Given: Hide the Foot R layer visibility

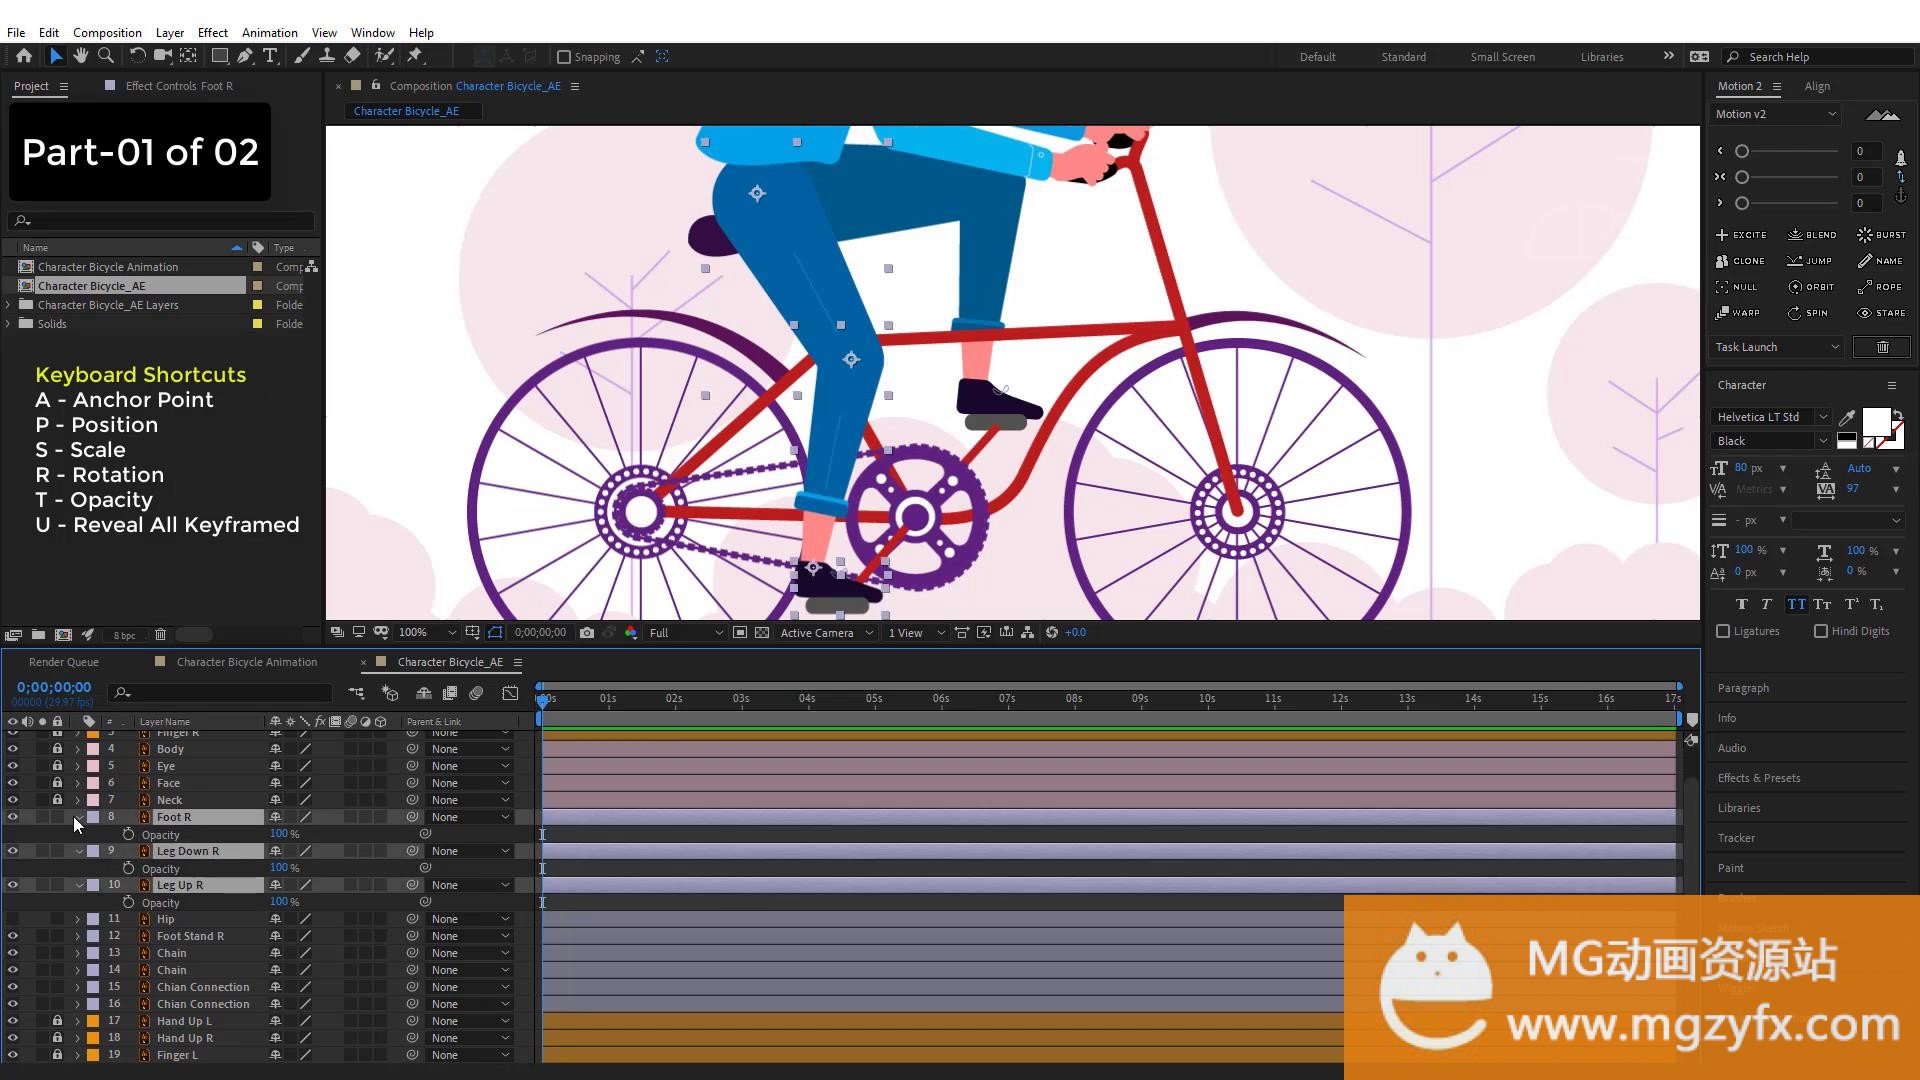Looking at the screenshot, I should [13, 817].
